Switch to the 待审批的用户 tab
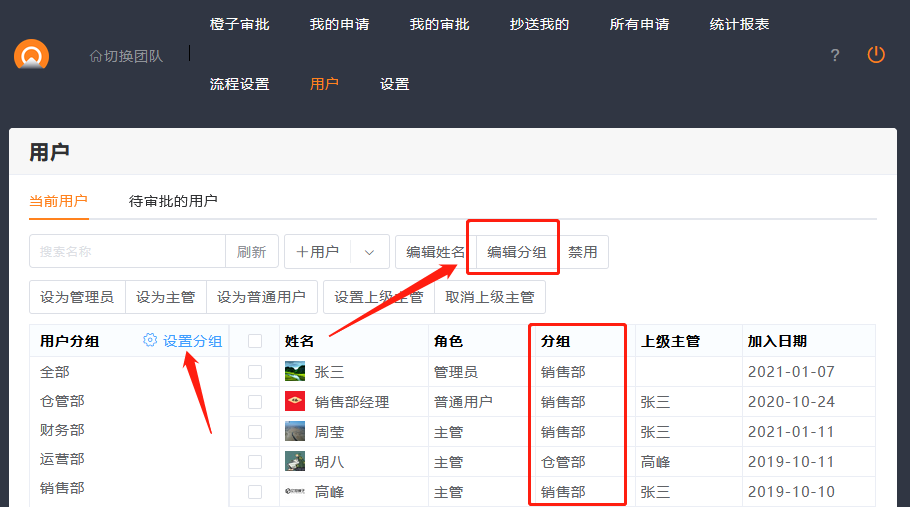 click(173, 201)
